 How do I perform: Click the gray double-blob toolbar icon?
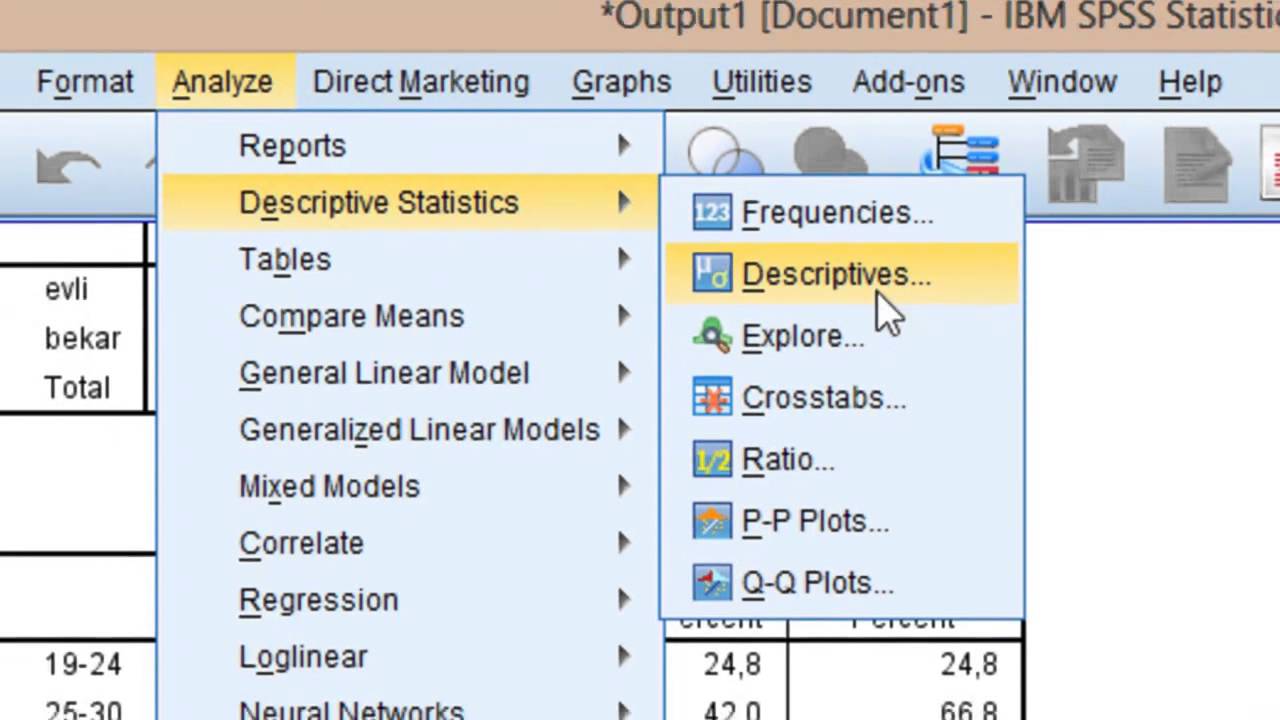point(830,152)
